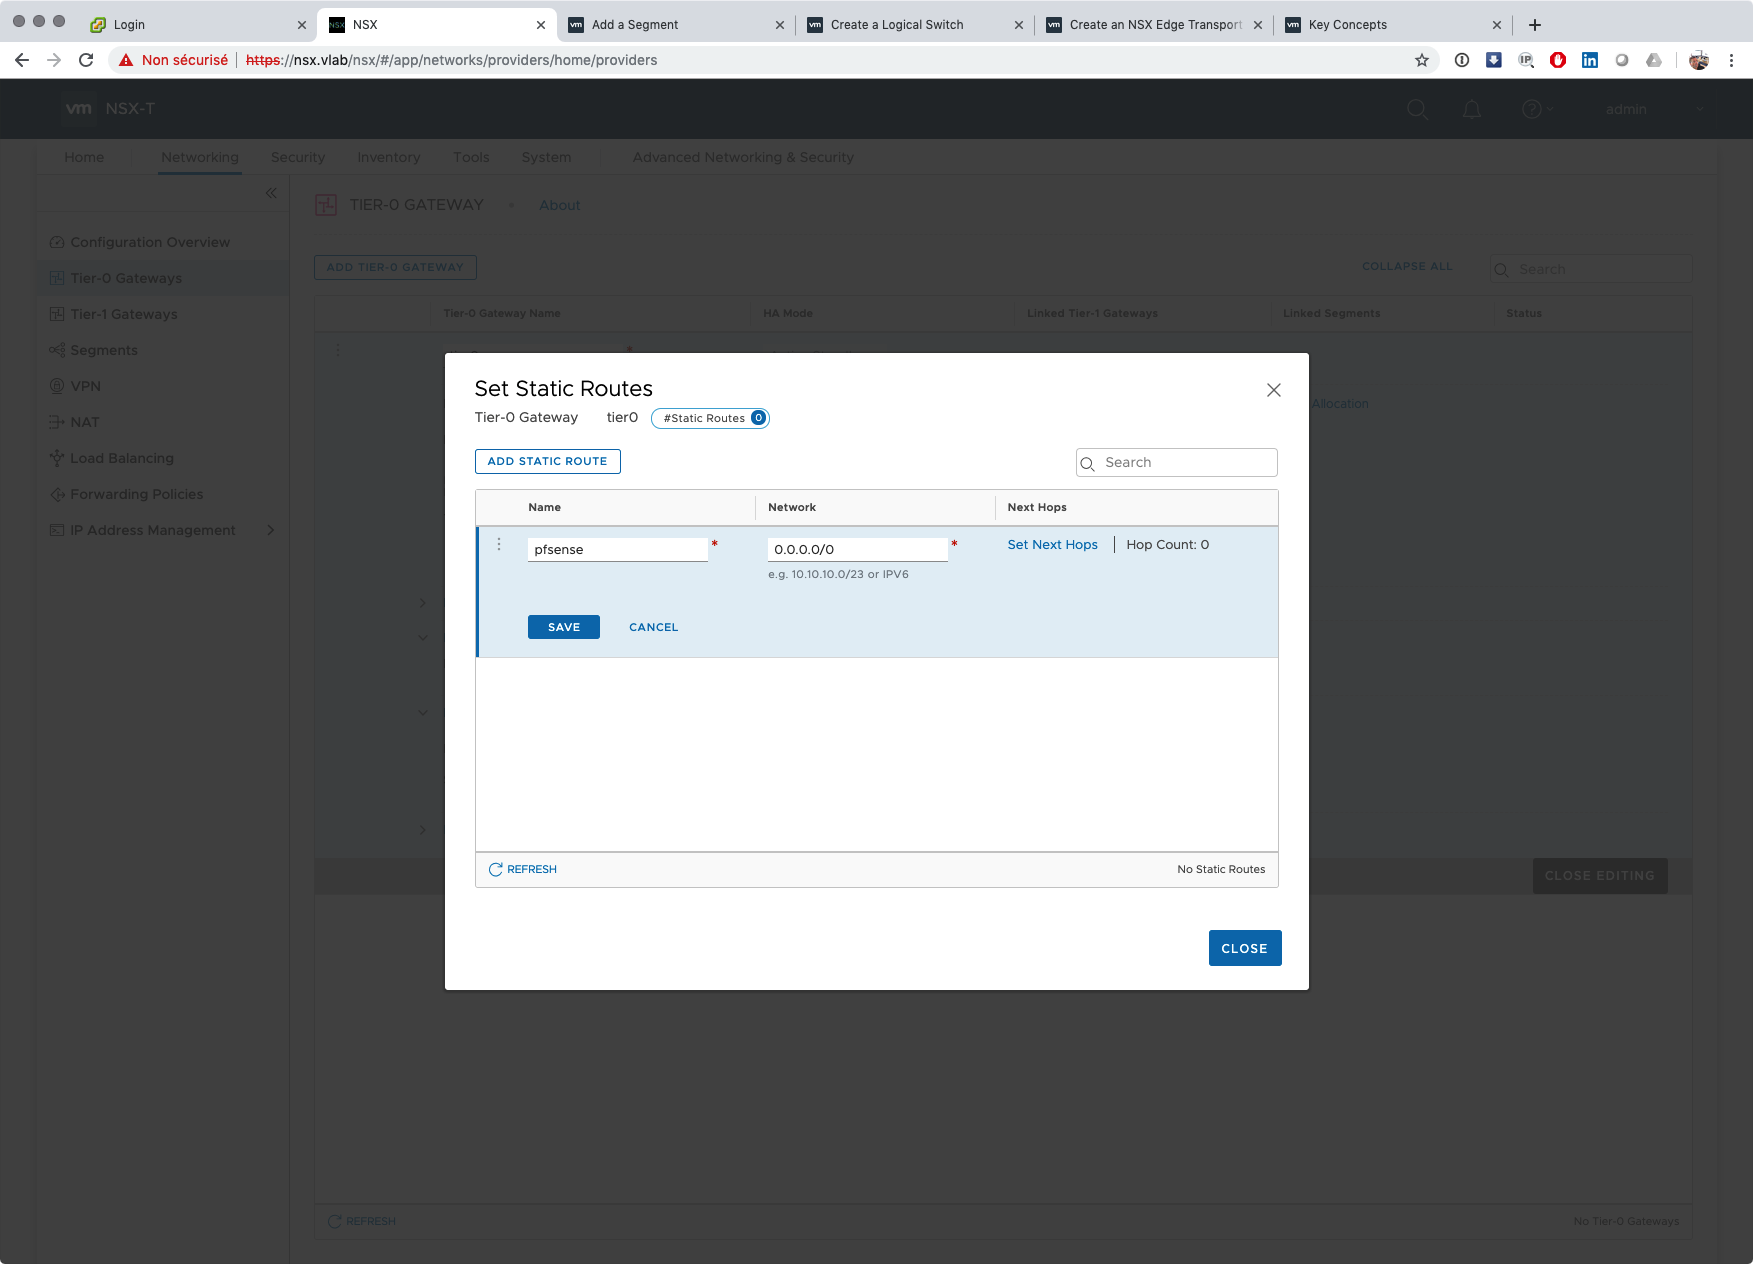Close the Set Static Routes dialog with X
The width and height of the screenshot is (1753, 1264).
tap(1273, 390)
